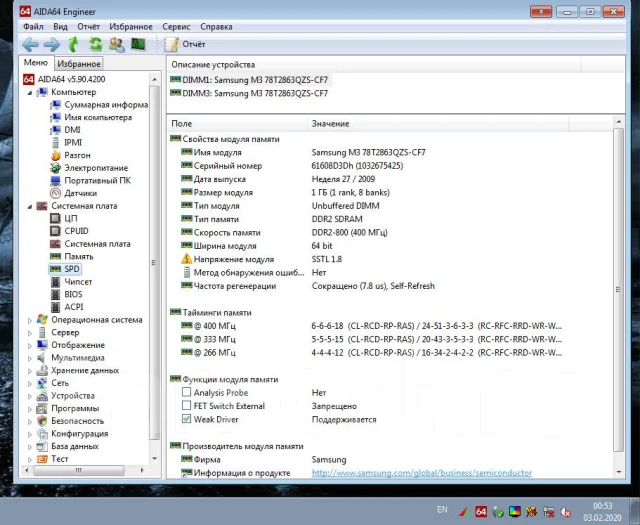The height and width of the screenshot is (525, 640).
Task: Click the users icon in the toolbar
Action: pyautogui.click(x=117, y=44)
